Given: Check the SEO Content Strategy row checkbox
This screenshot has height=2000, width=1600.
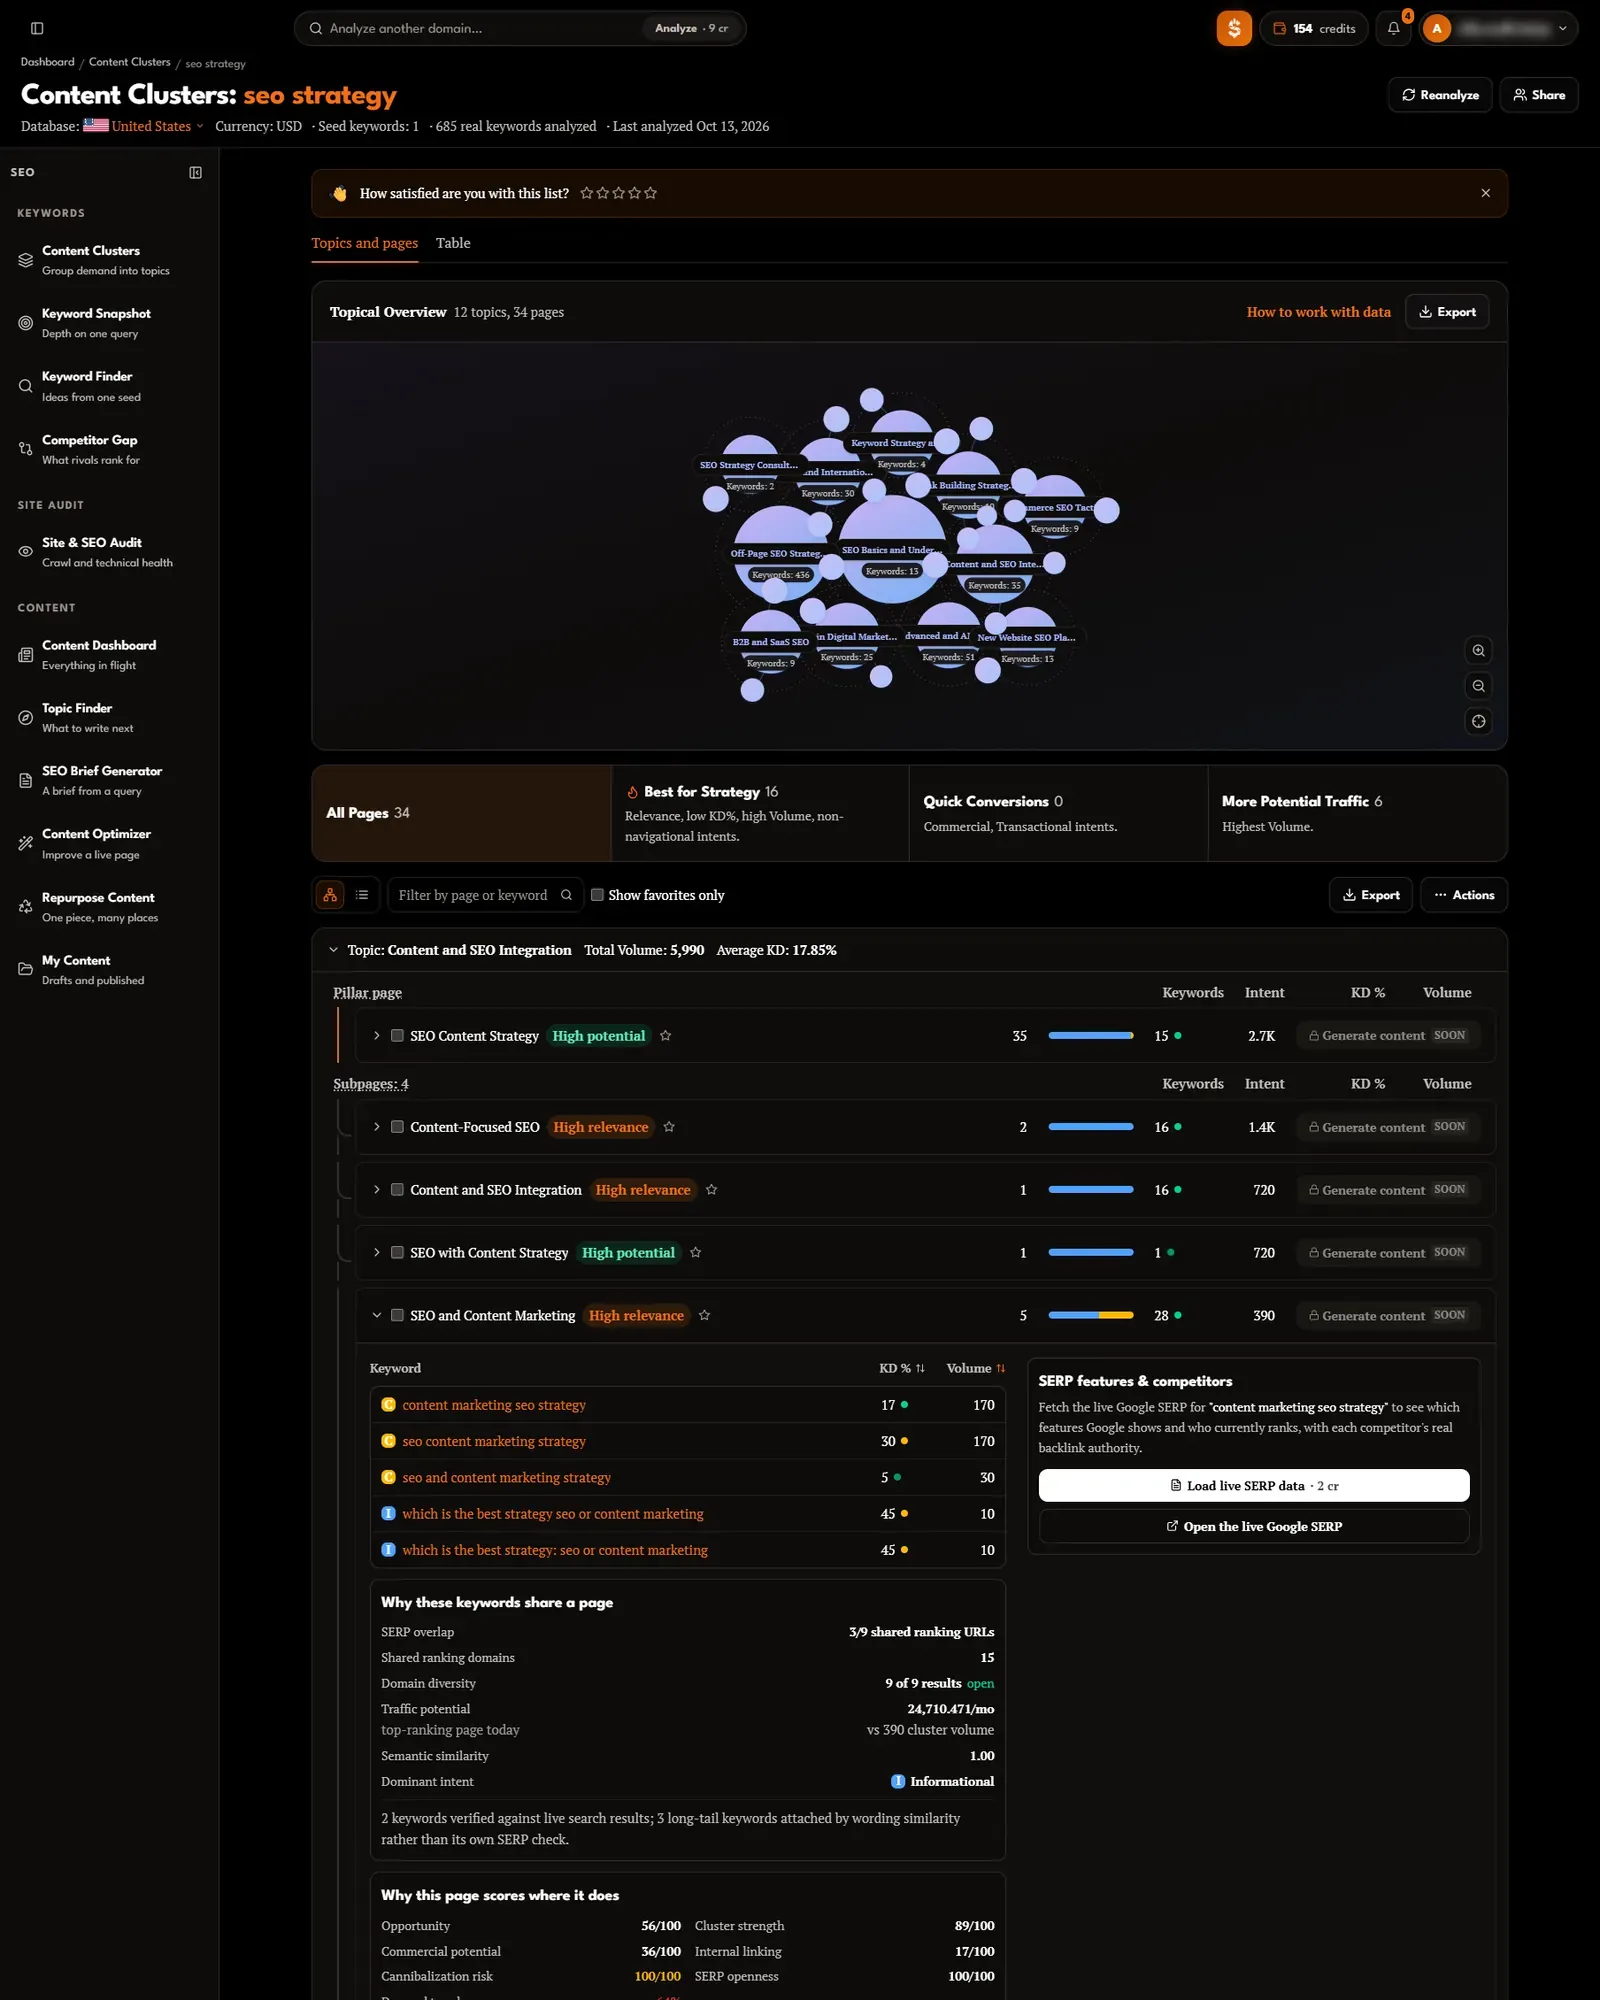Looking at the screenshot, I should point(397,1036).
